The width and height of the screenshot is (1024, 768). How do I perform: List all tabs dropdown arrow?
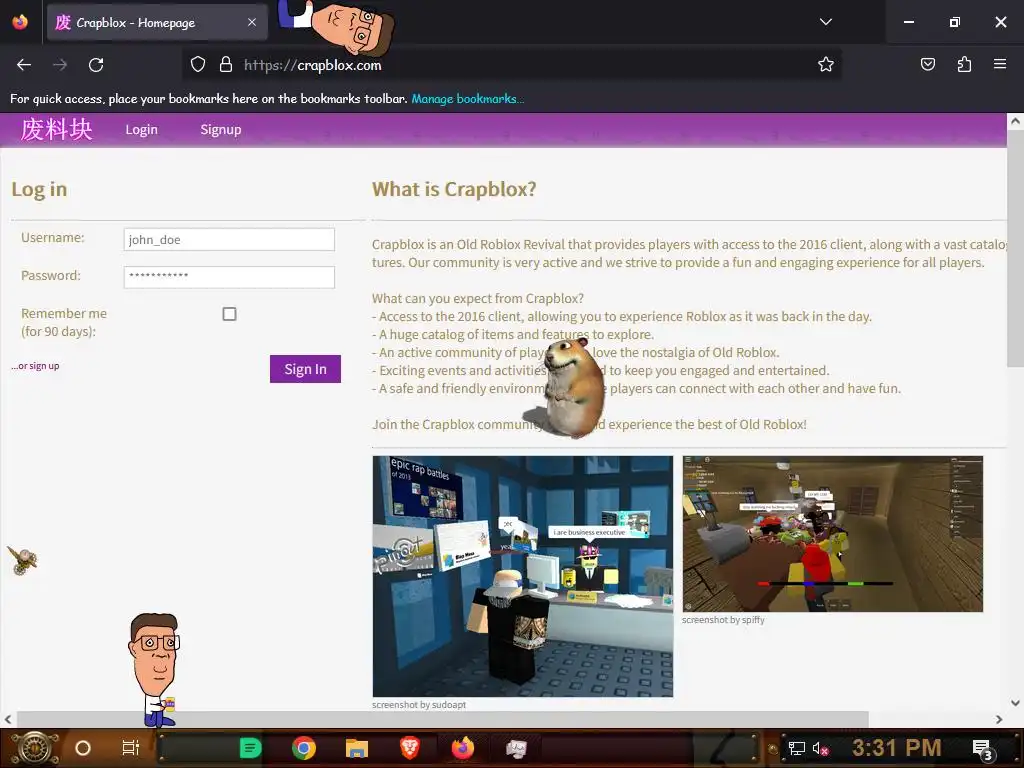tap(825, 22)
